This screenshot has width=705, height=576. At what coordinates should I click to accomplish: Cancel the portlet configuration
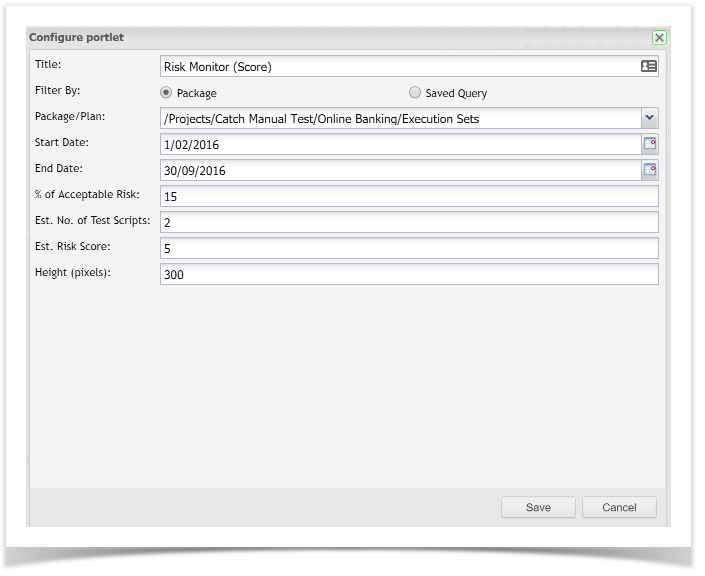[619, 507]
